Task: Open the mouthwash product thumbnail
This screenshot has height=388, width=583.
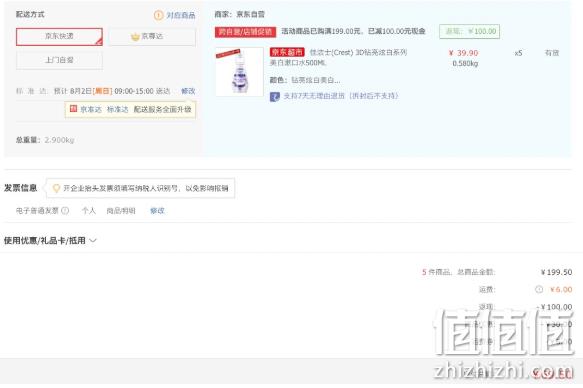Action: (x=239, y=72)
